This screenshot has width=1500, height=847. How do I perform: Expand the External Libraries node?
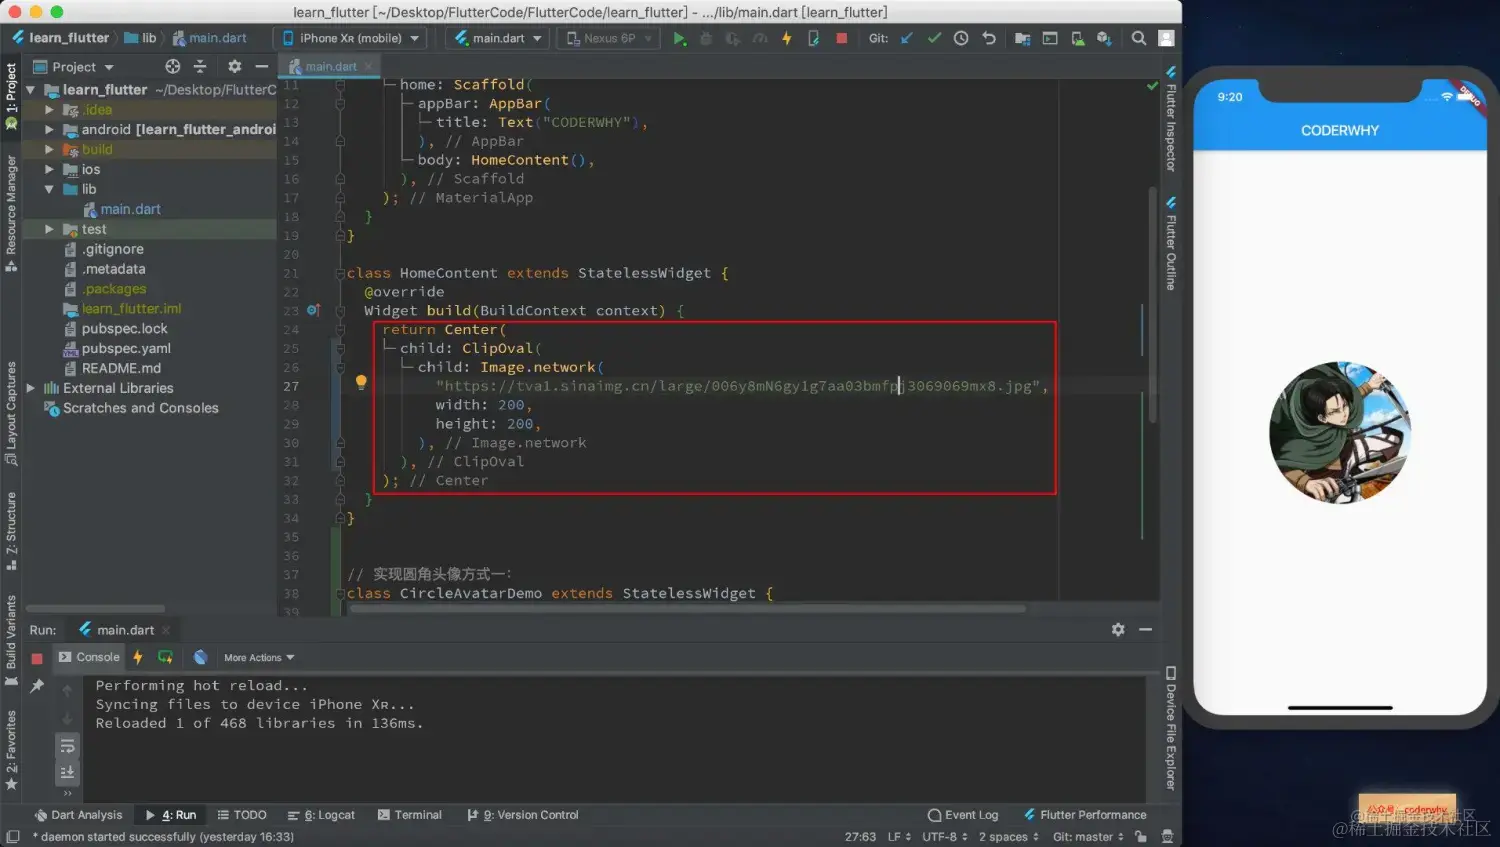(x=30, y=388)
